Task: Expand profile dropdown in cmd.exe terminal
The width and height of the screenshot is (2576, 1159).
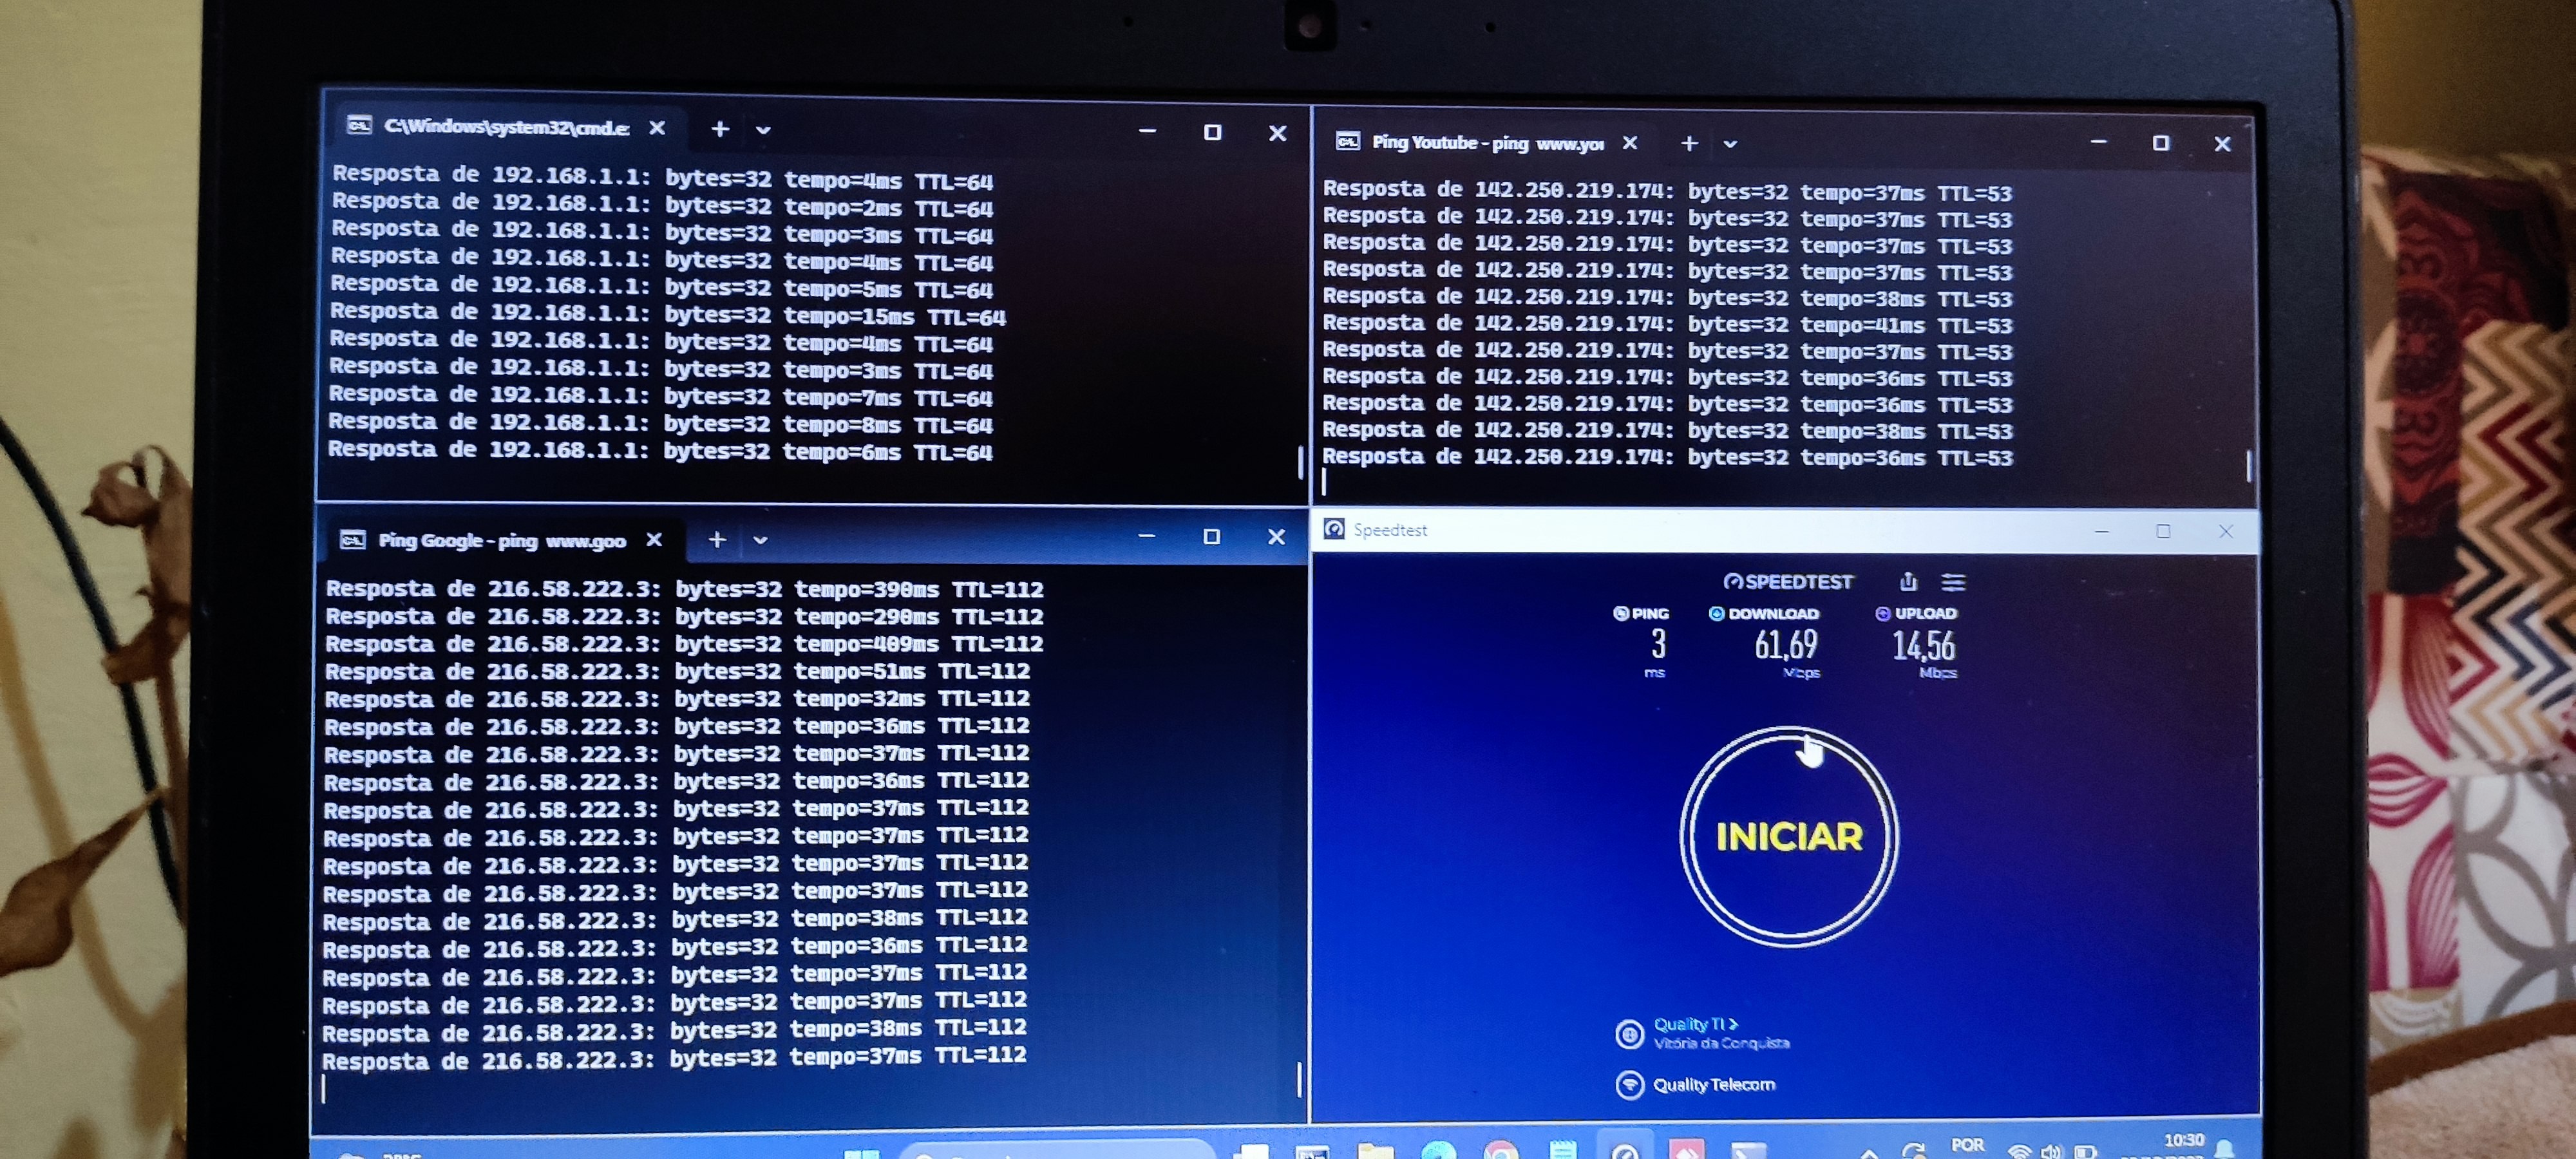Action: tap(763, 130)
